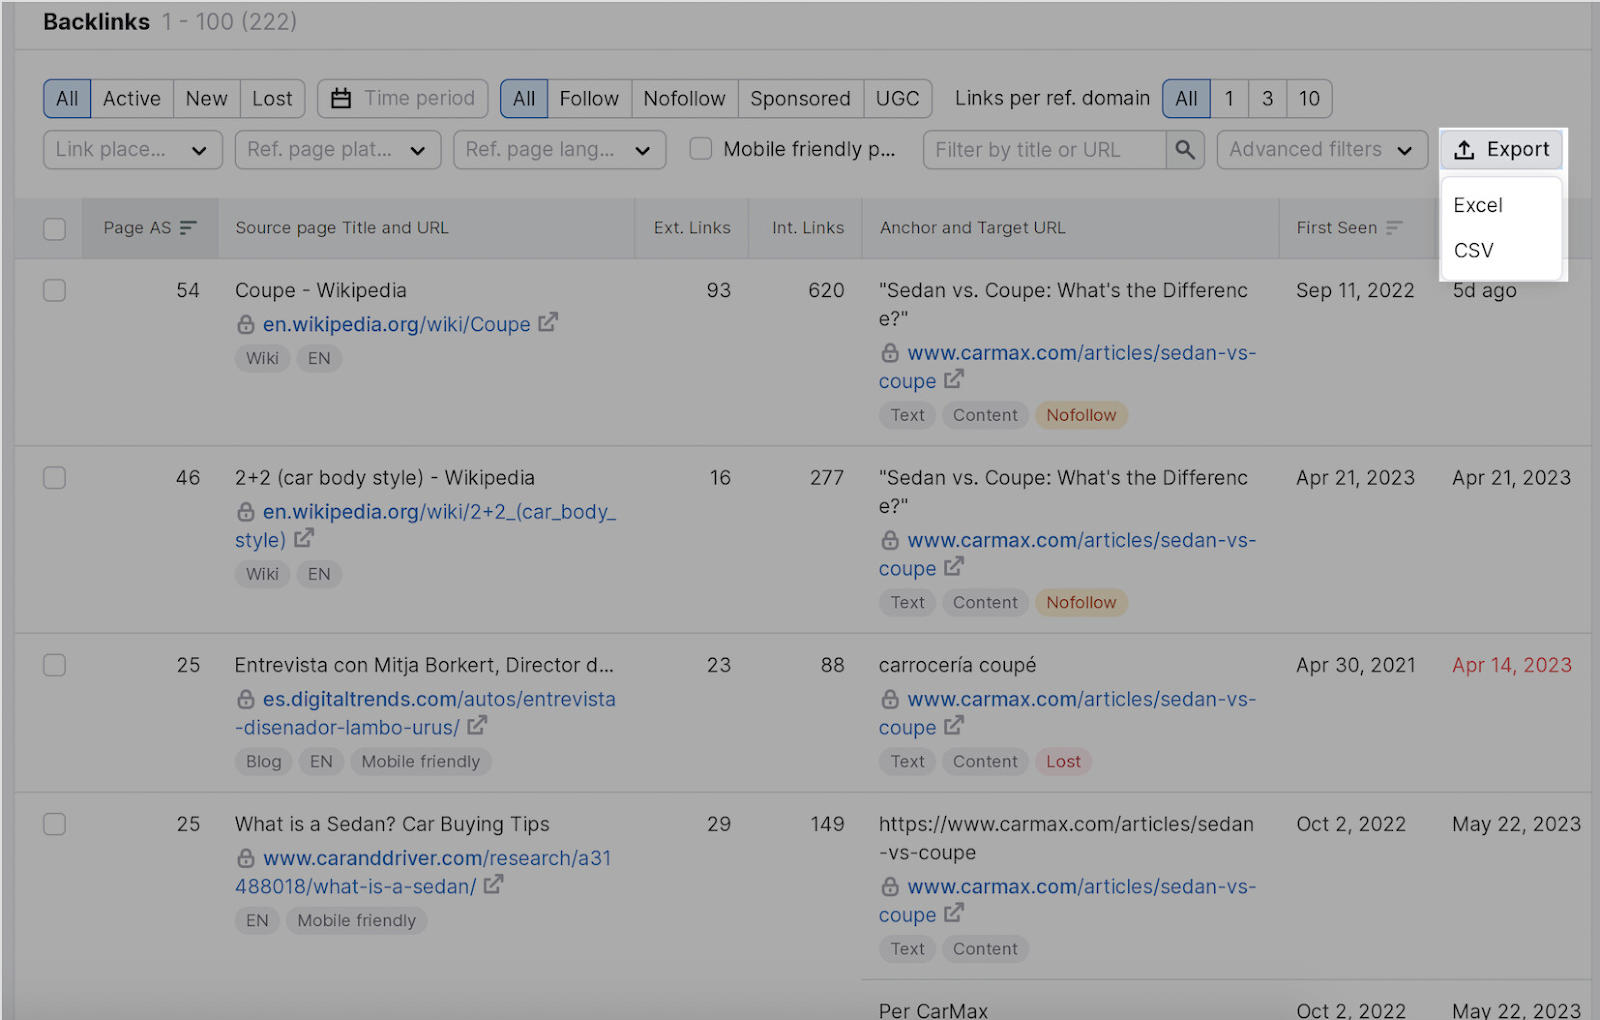Click Page AS sort icon
1600x1020 pixels.
[x=188, y=228]
